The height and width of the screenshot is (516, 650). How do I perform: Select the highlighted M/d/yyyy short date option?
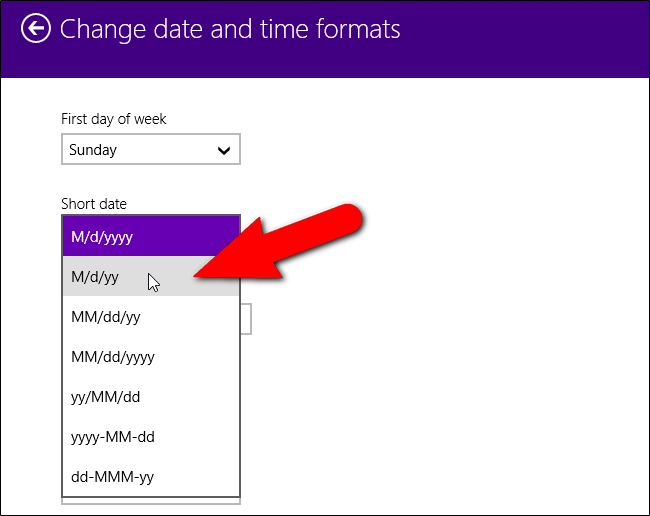[x=150, y=237]
